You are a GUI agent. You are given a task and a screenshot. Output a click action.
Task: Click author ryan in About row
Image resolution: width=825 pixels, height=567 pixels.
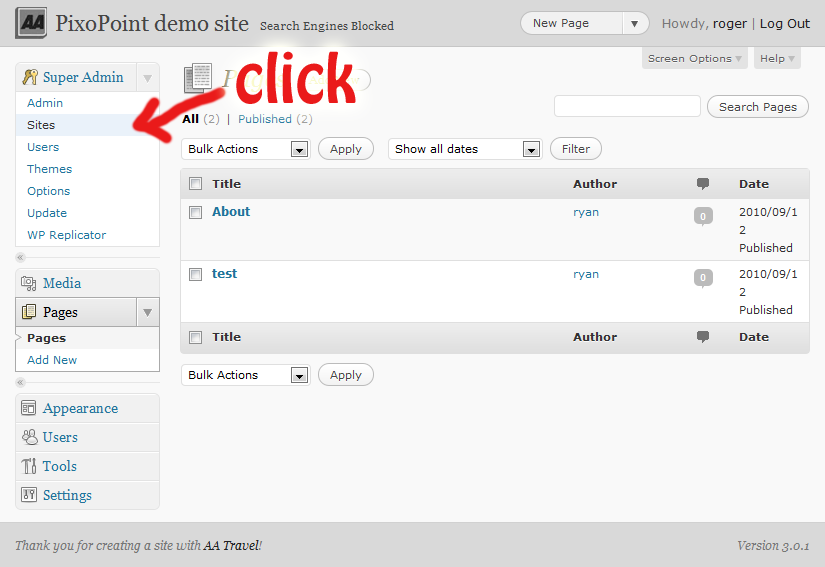[x=586, y=212]
